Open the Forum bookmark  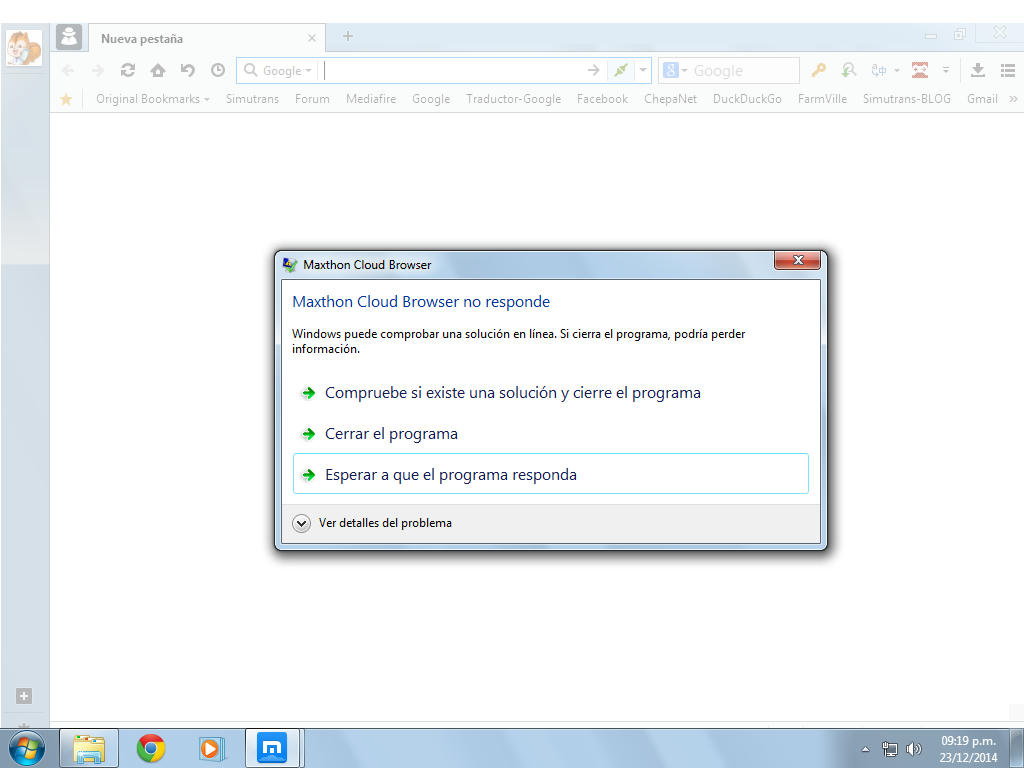(312, 99)
